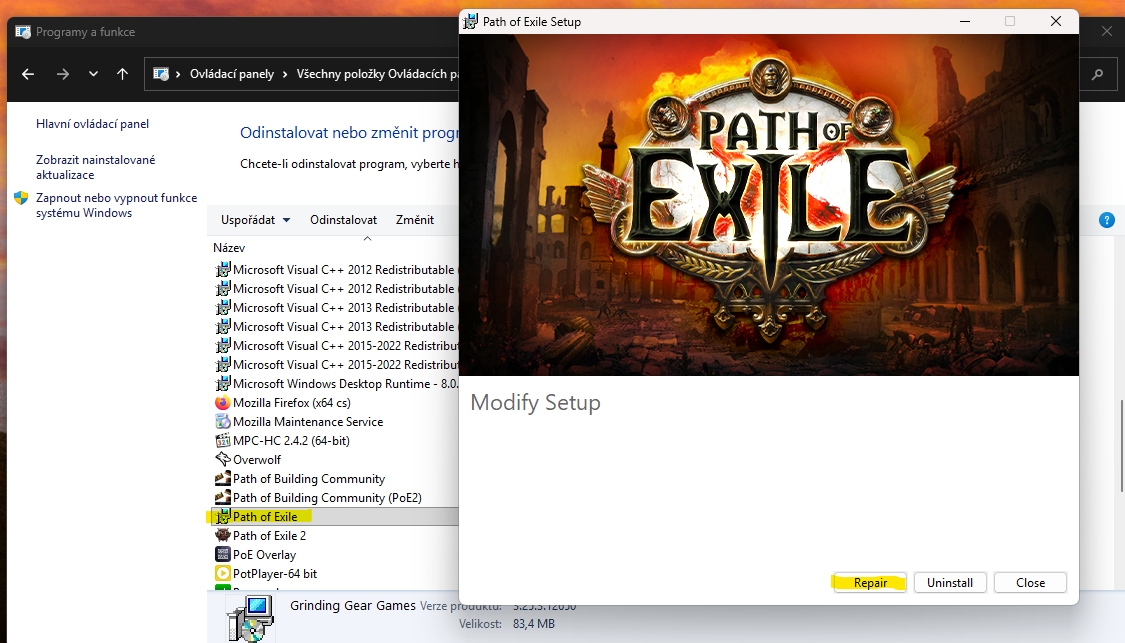
Task: Click the 83,4 MB size value
Action: 533,624
